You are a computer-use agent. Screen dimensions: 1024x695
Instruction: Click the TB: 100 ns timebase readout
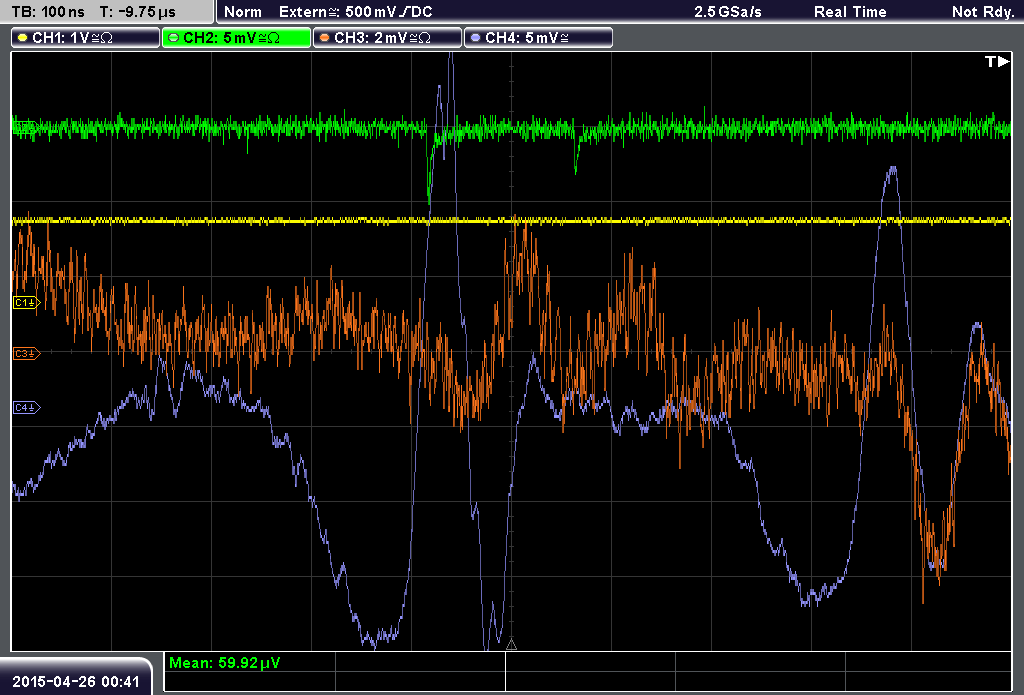48,12
